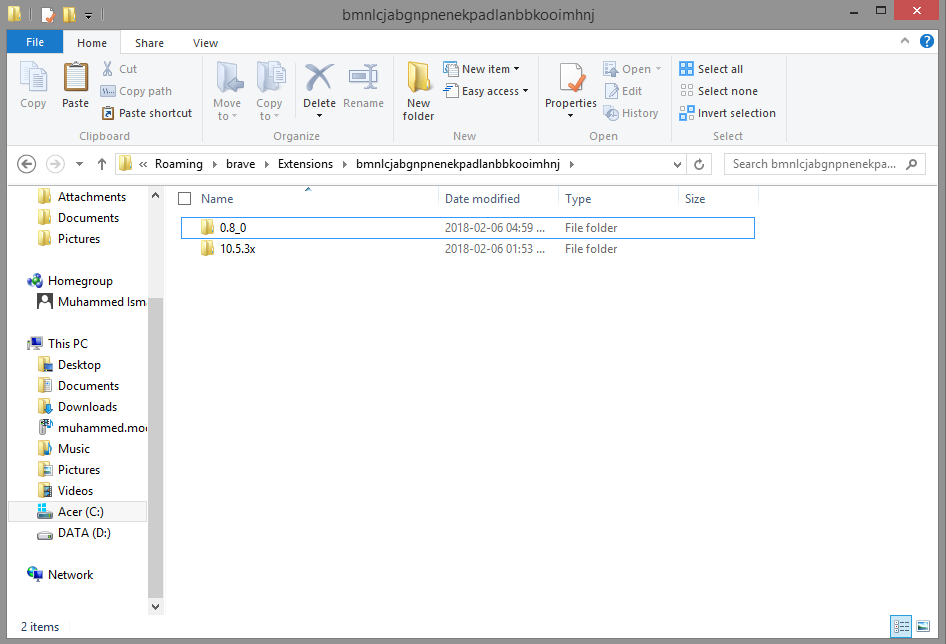
Task: Open the Easy access dropdown
Action: pyautogui.click(x=486, y=91)
